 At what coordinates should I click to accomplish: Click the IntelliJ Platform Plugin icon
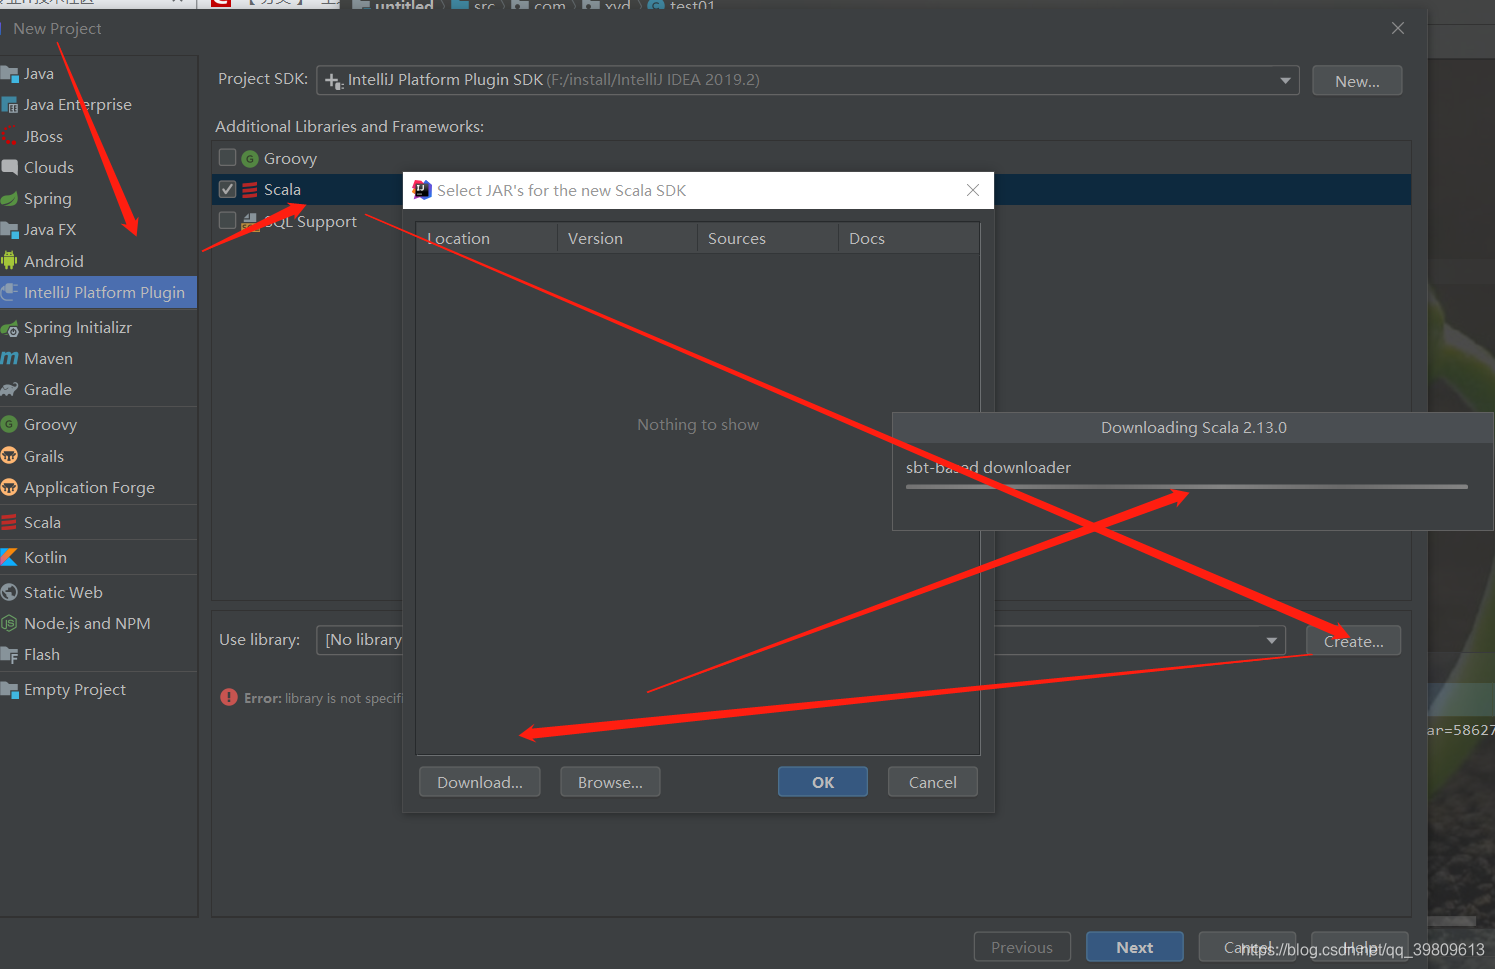(10, 292)
